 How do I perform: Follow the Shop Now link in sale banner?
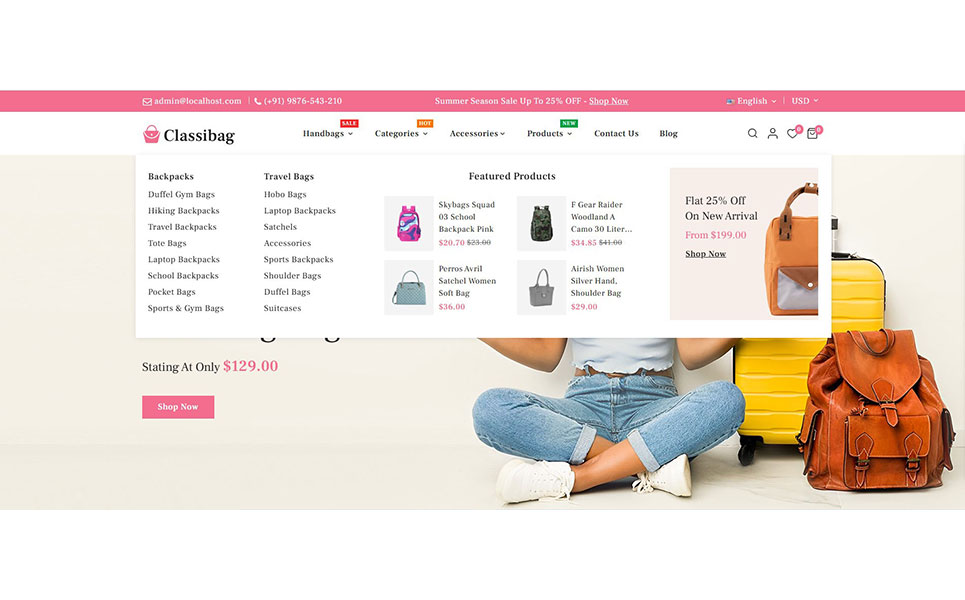coord(608,101)
